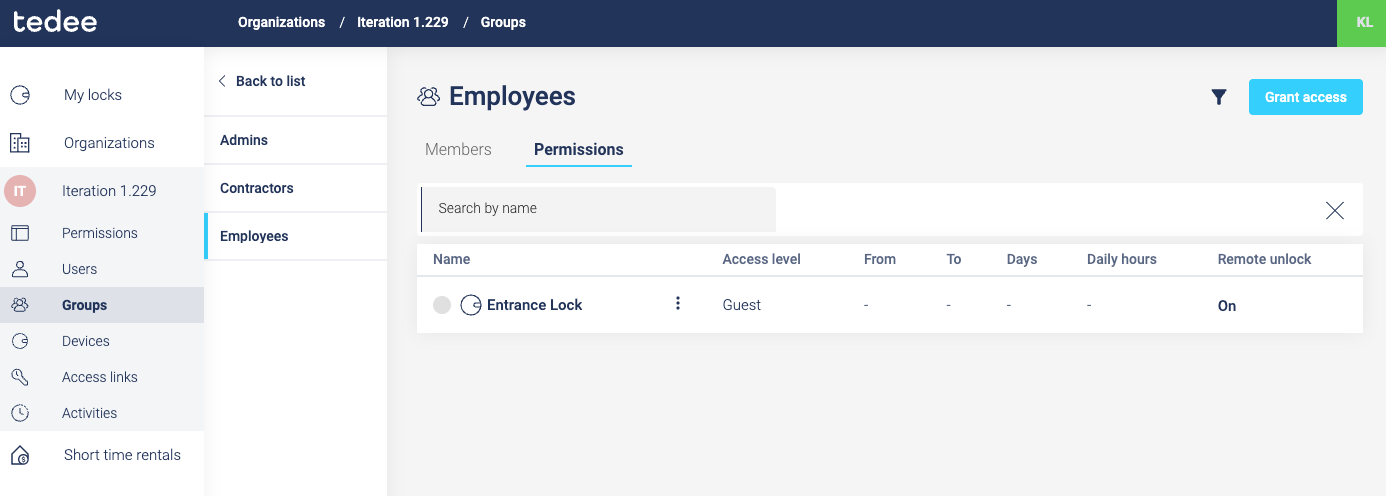The image size is (1386, 496).
Task: Open the Entrance Lock link
Action: point(534,305)
